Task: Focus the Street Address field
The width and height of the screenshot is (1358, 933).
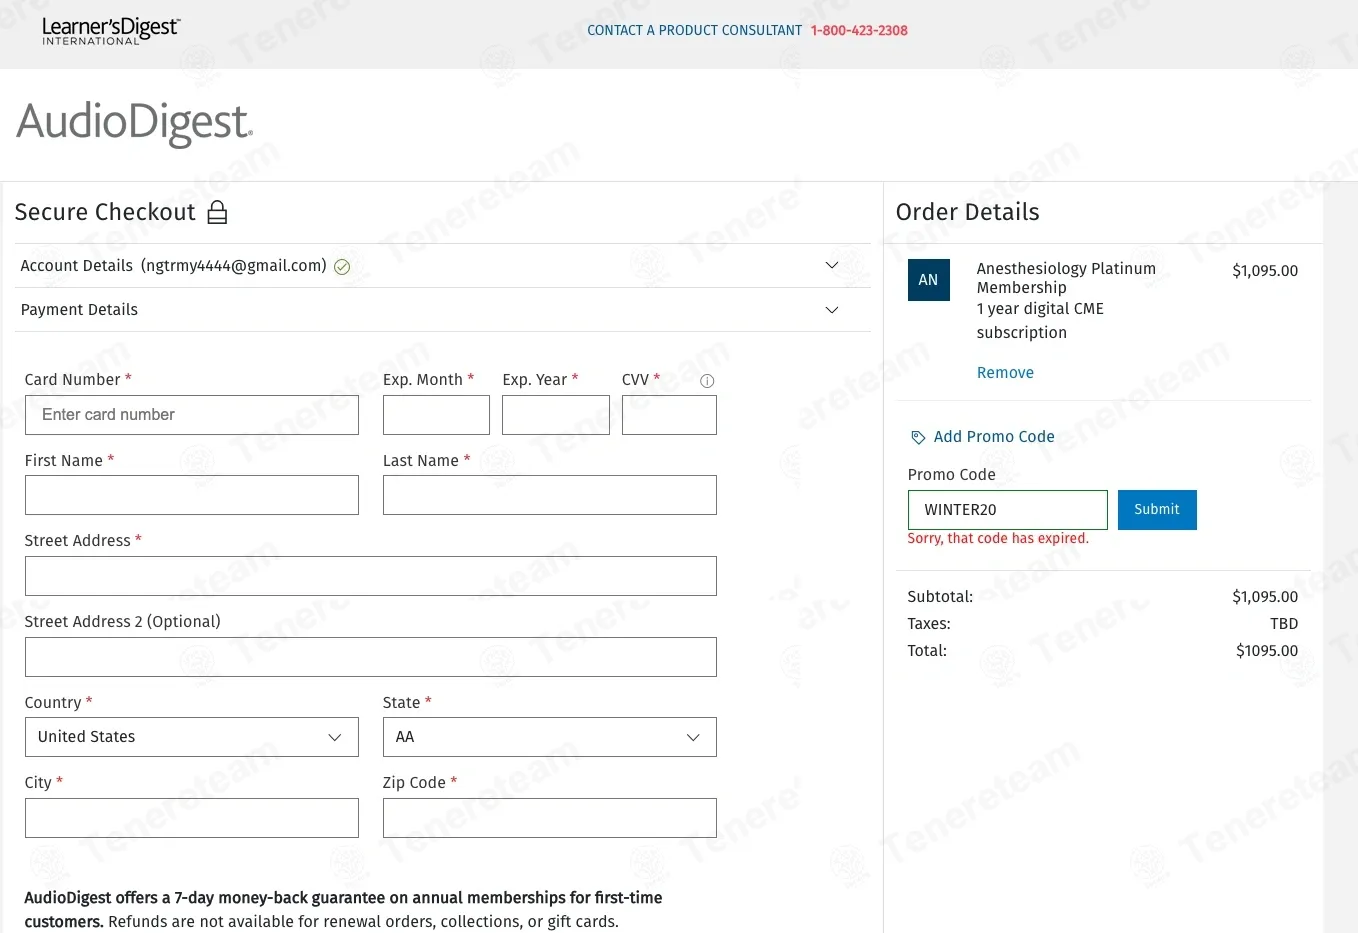Action: [371, 576]
